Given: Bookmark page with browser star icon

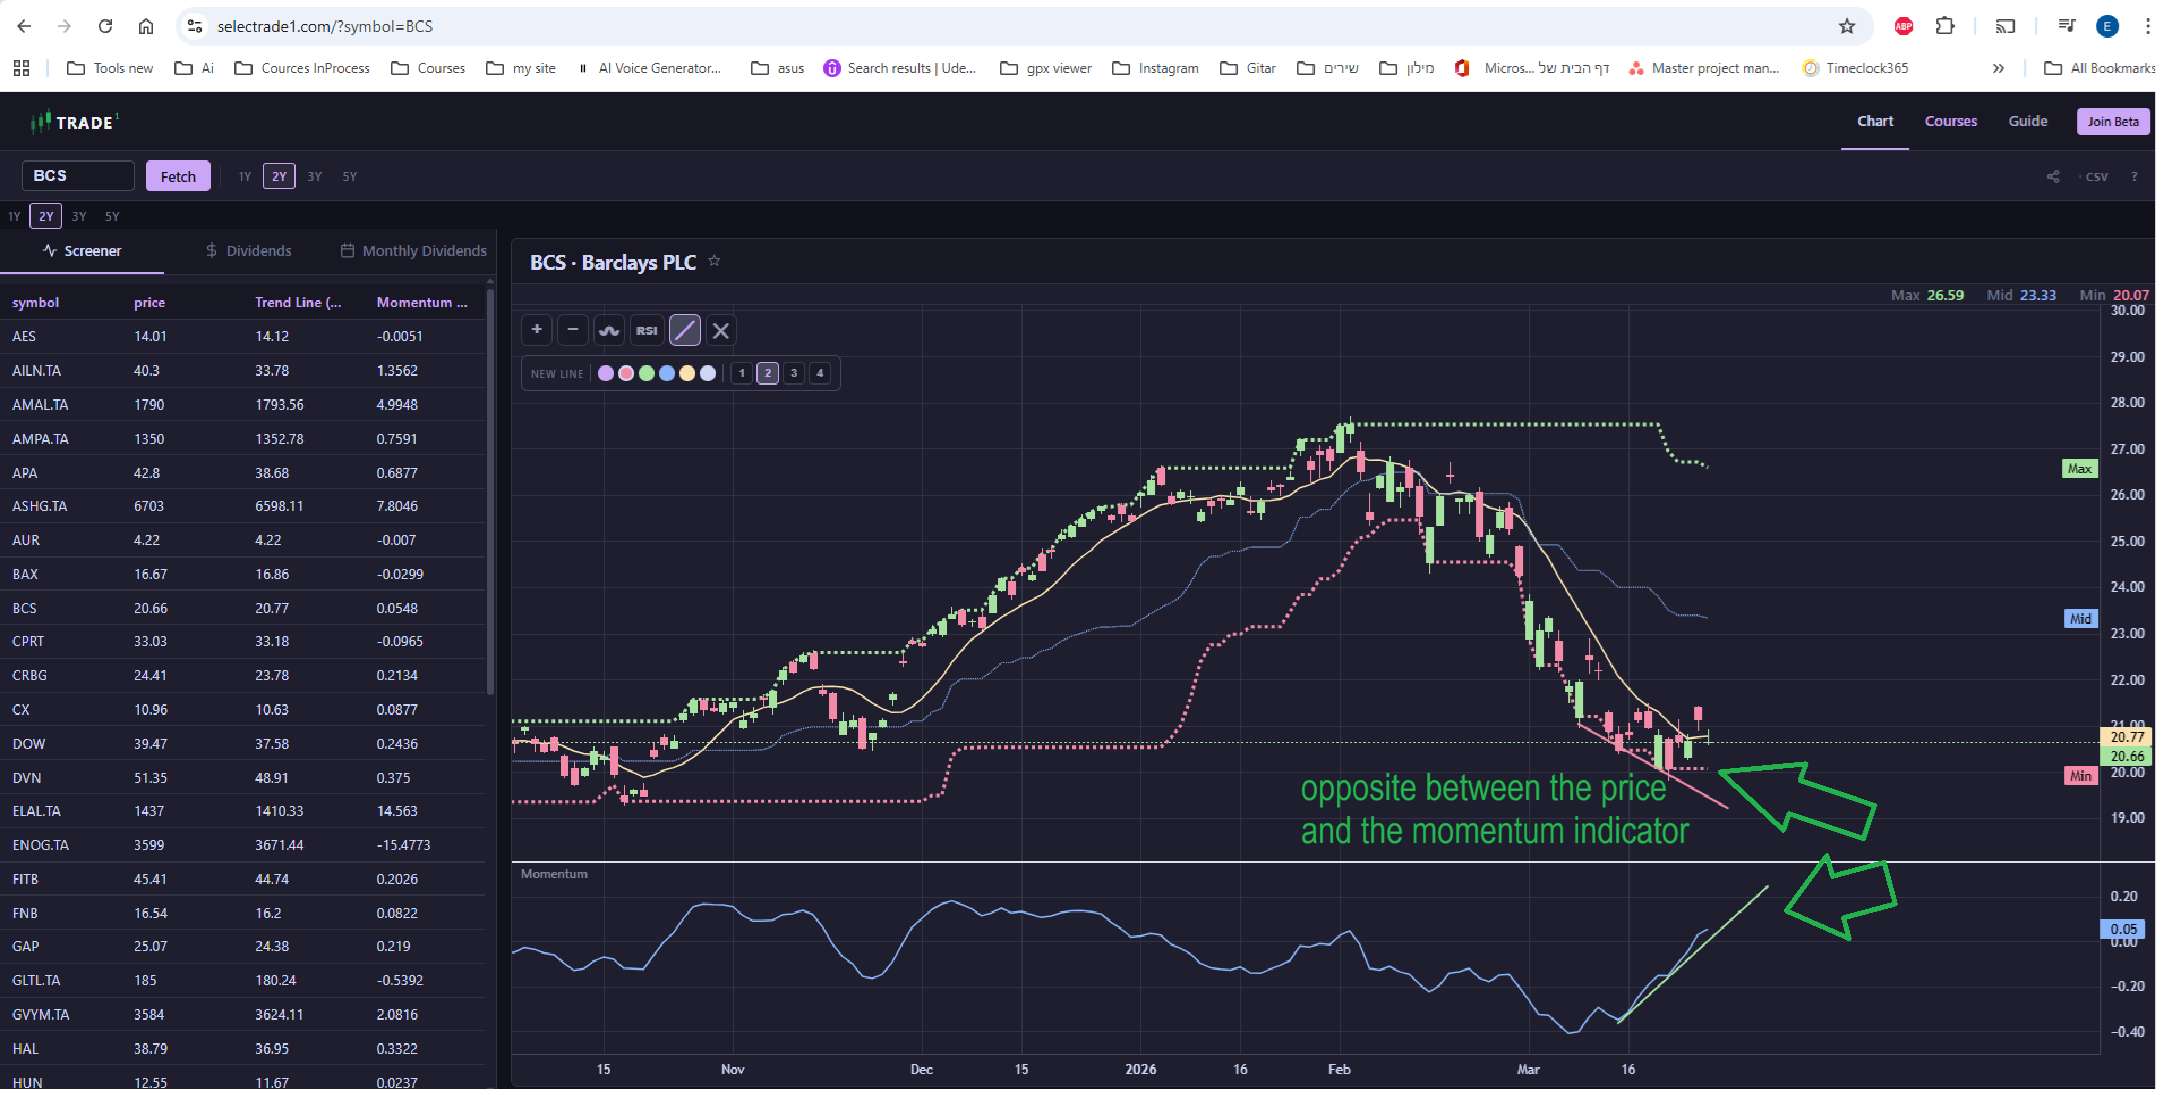Looking at the screenshot, I should tap(1847, 26).
